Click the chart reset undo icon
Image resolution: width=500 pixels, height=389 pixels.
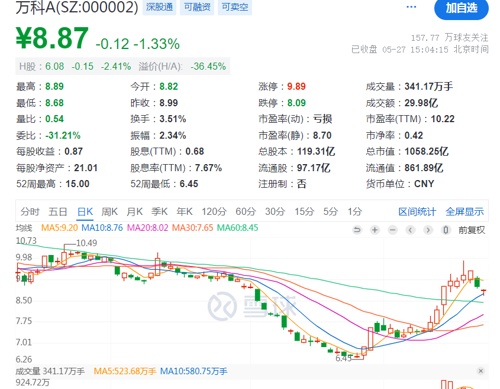pyautogui.click(x=357, y=230)
